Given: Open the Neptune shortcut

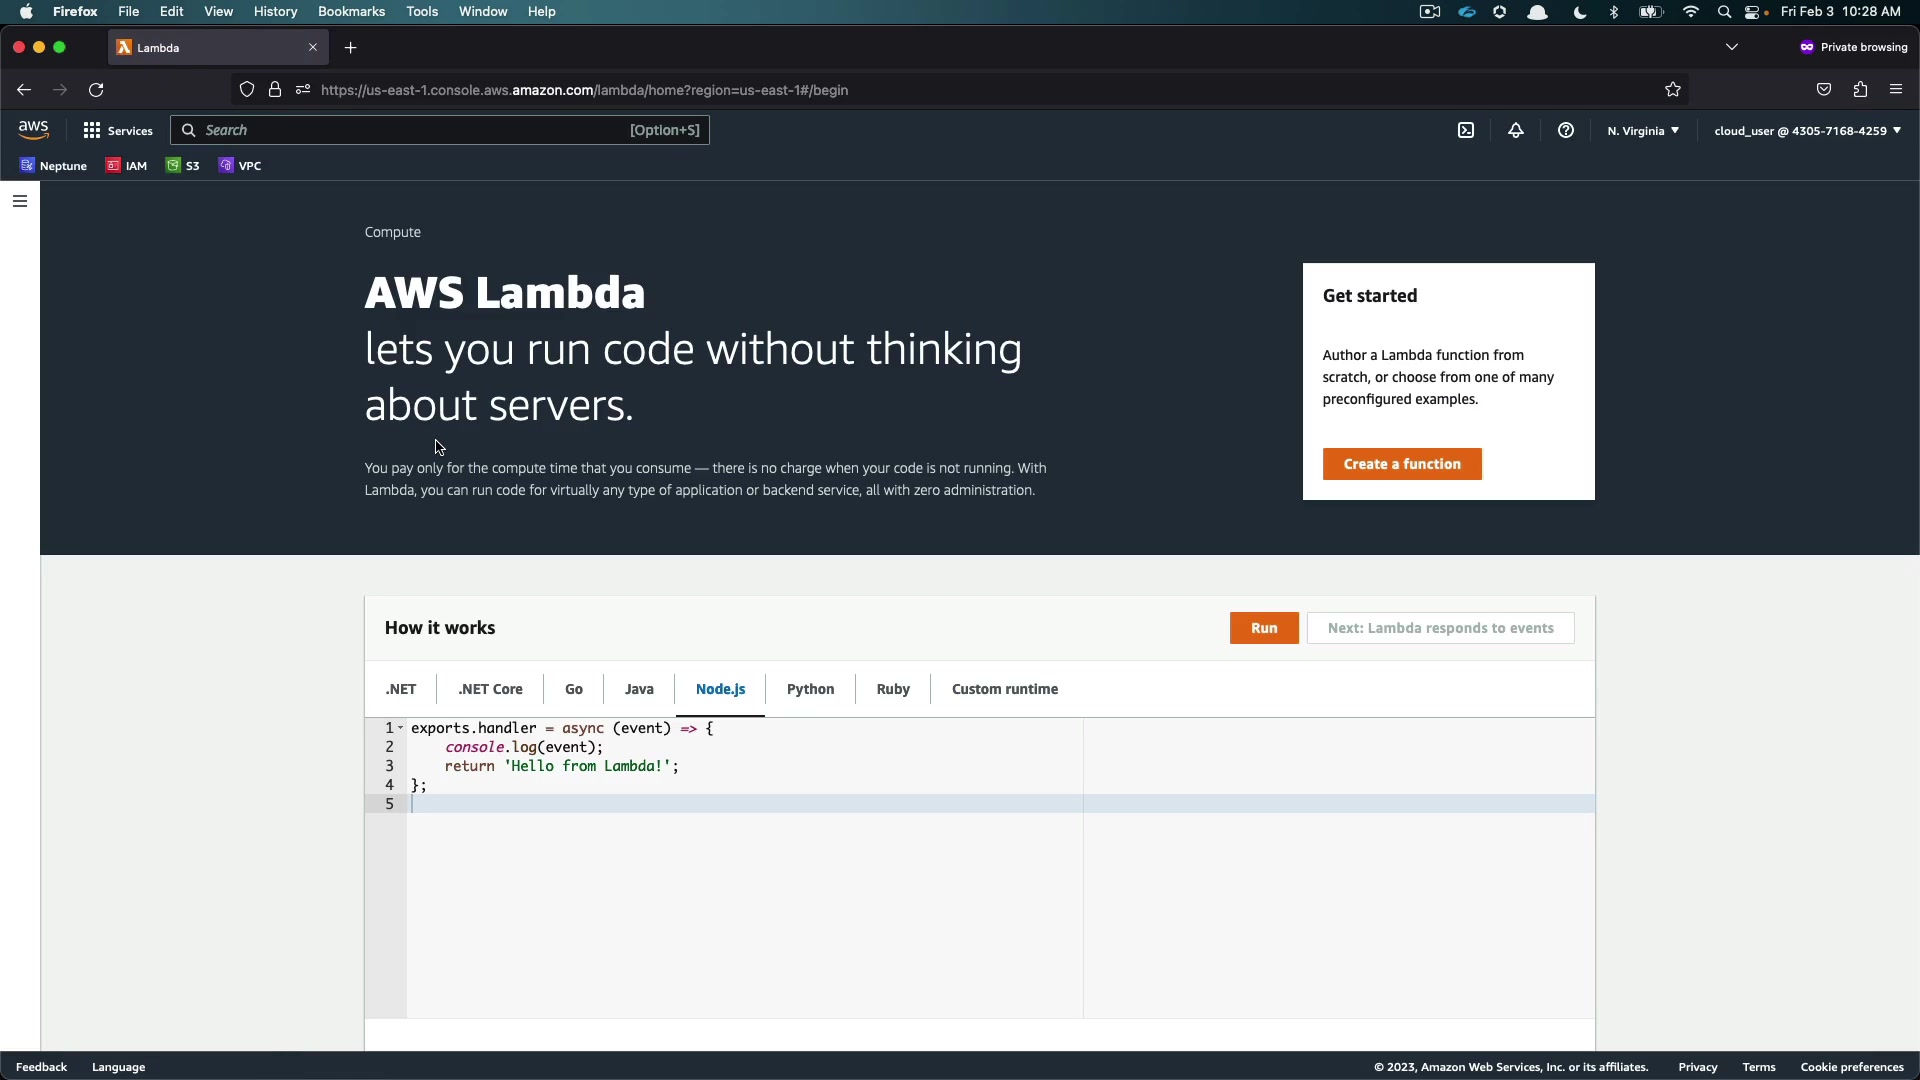Looking at the screenshot, I should [53, 166].
